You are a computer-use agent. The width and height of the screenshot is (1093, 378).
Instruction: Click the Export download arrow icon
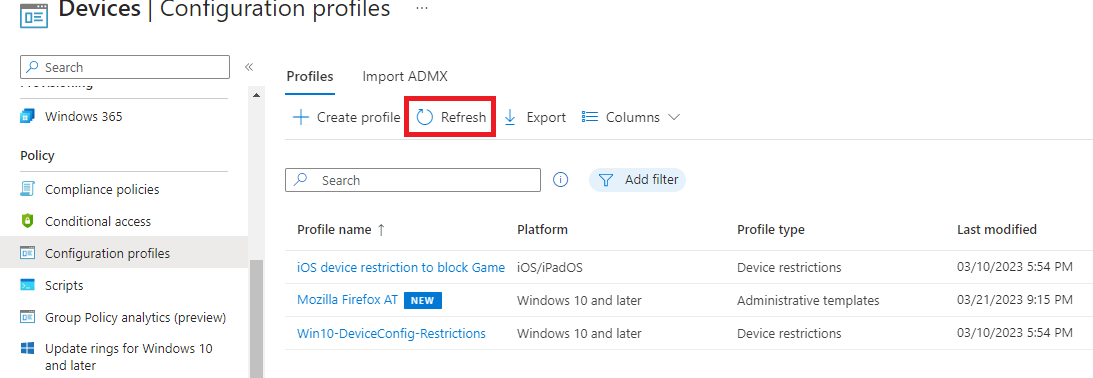(510, 117)
